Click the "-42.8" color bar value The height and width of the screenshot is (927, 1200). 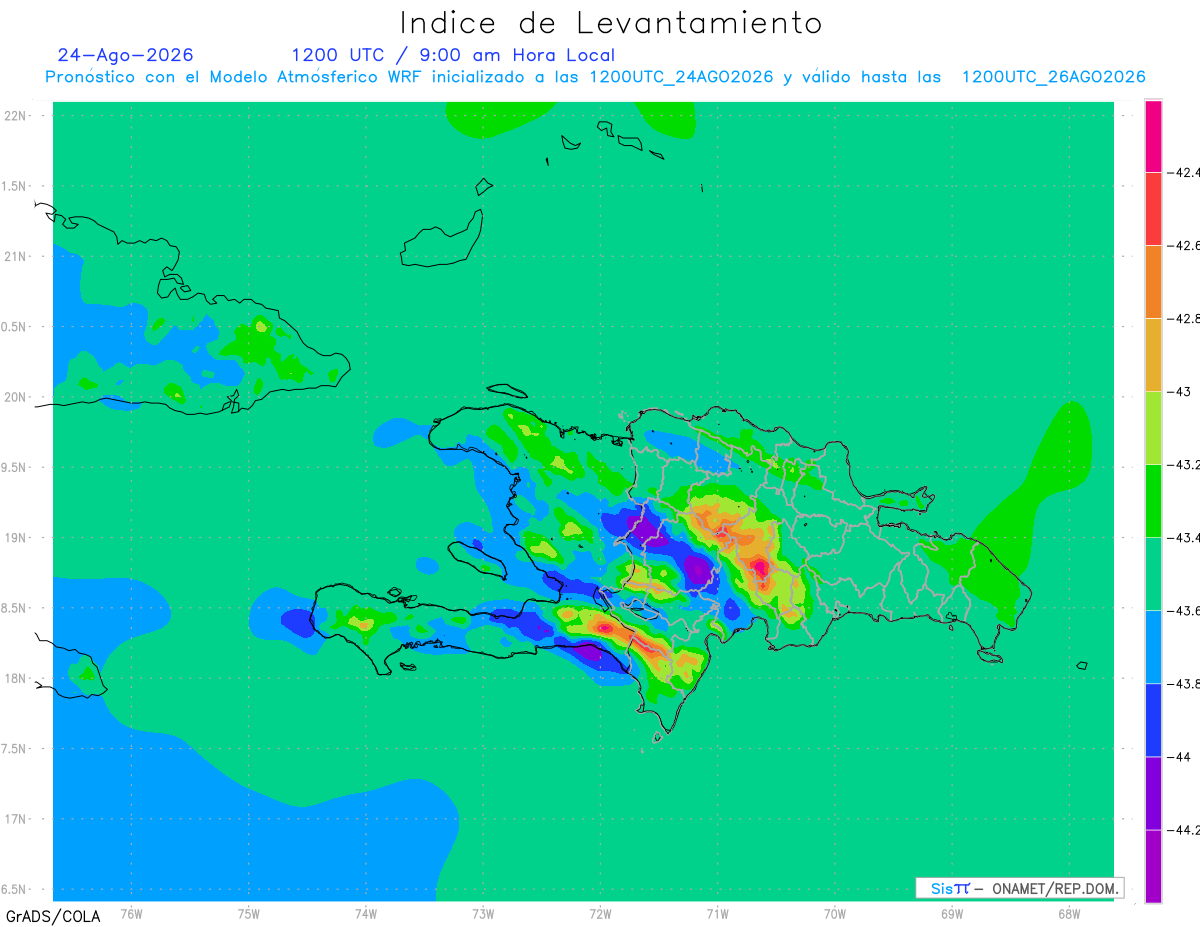(x=1184, y=319)
